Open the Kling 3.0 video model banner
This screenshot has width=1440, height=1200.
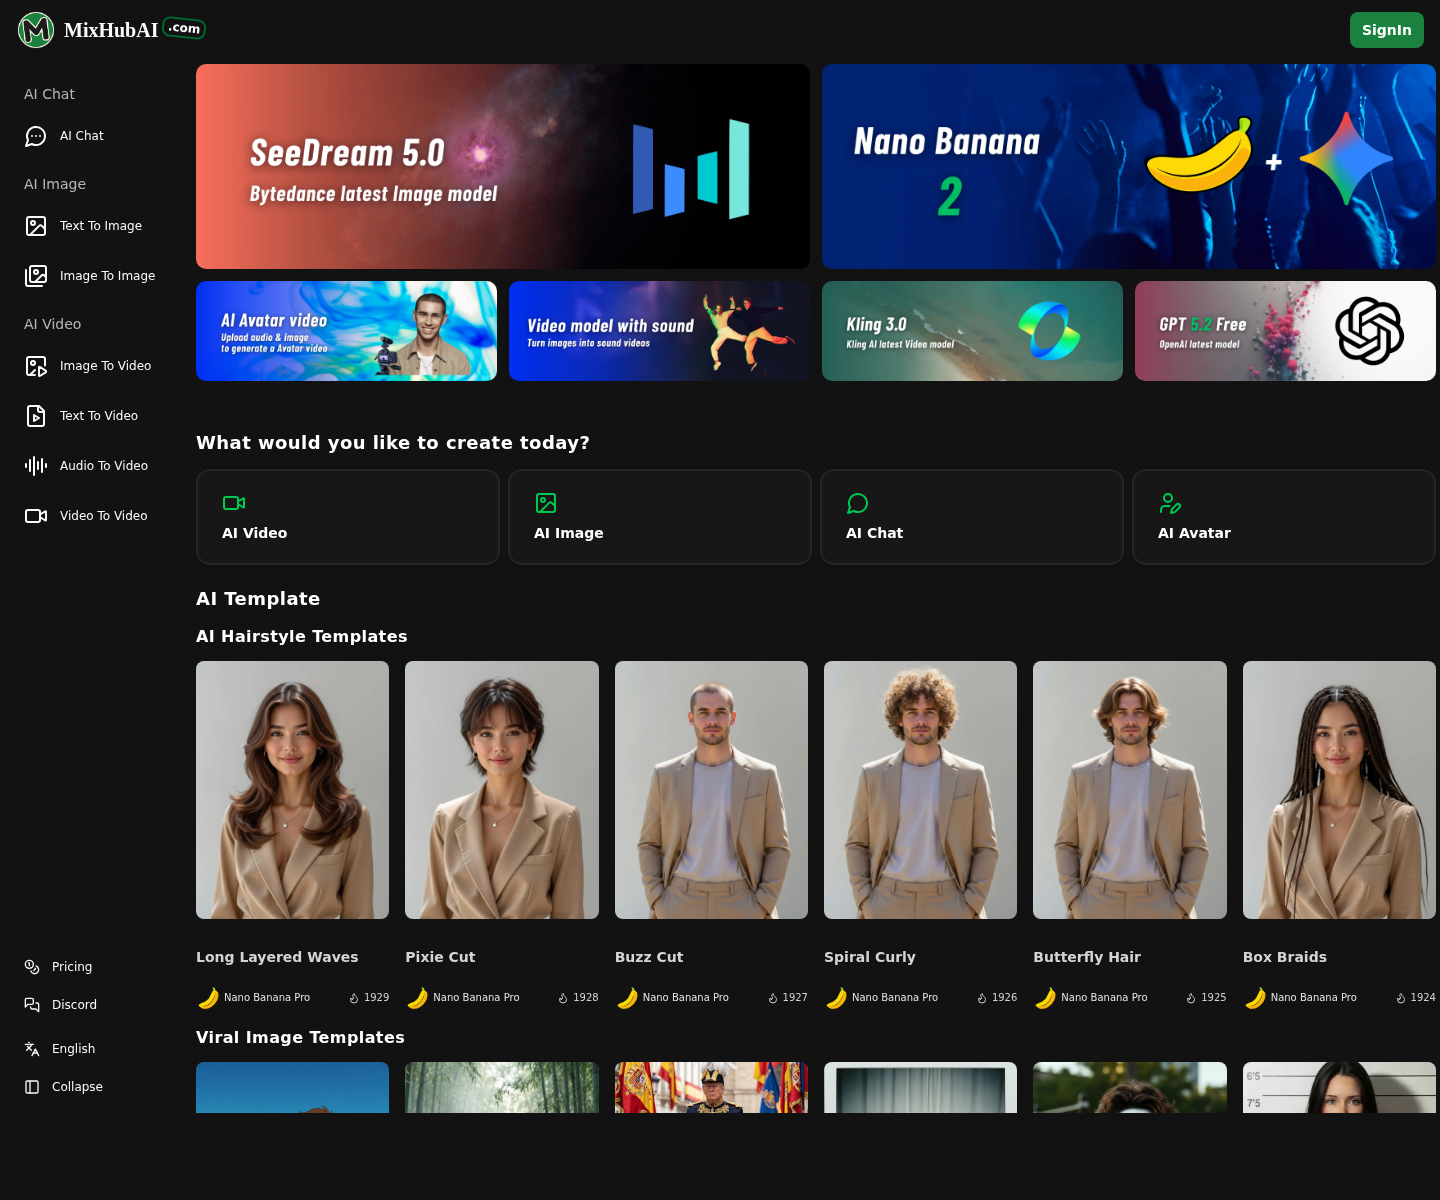click(x=971, y=331)
